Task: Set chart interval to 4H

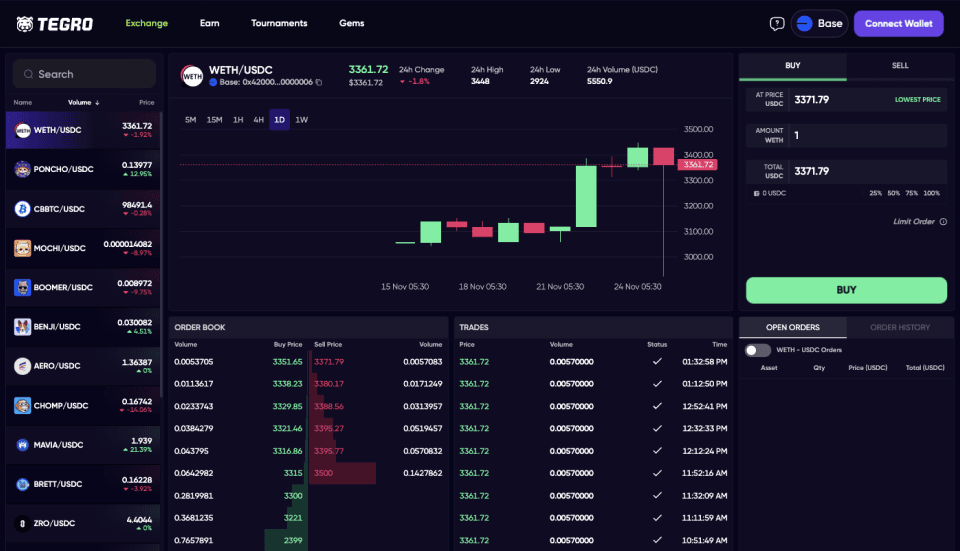Action: coord(258,120)
